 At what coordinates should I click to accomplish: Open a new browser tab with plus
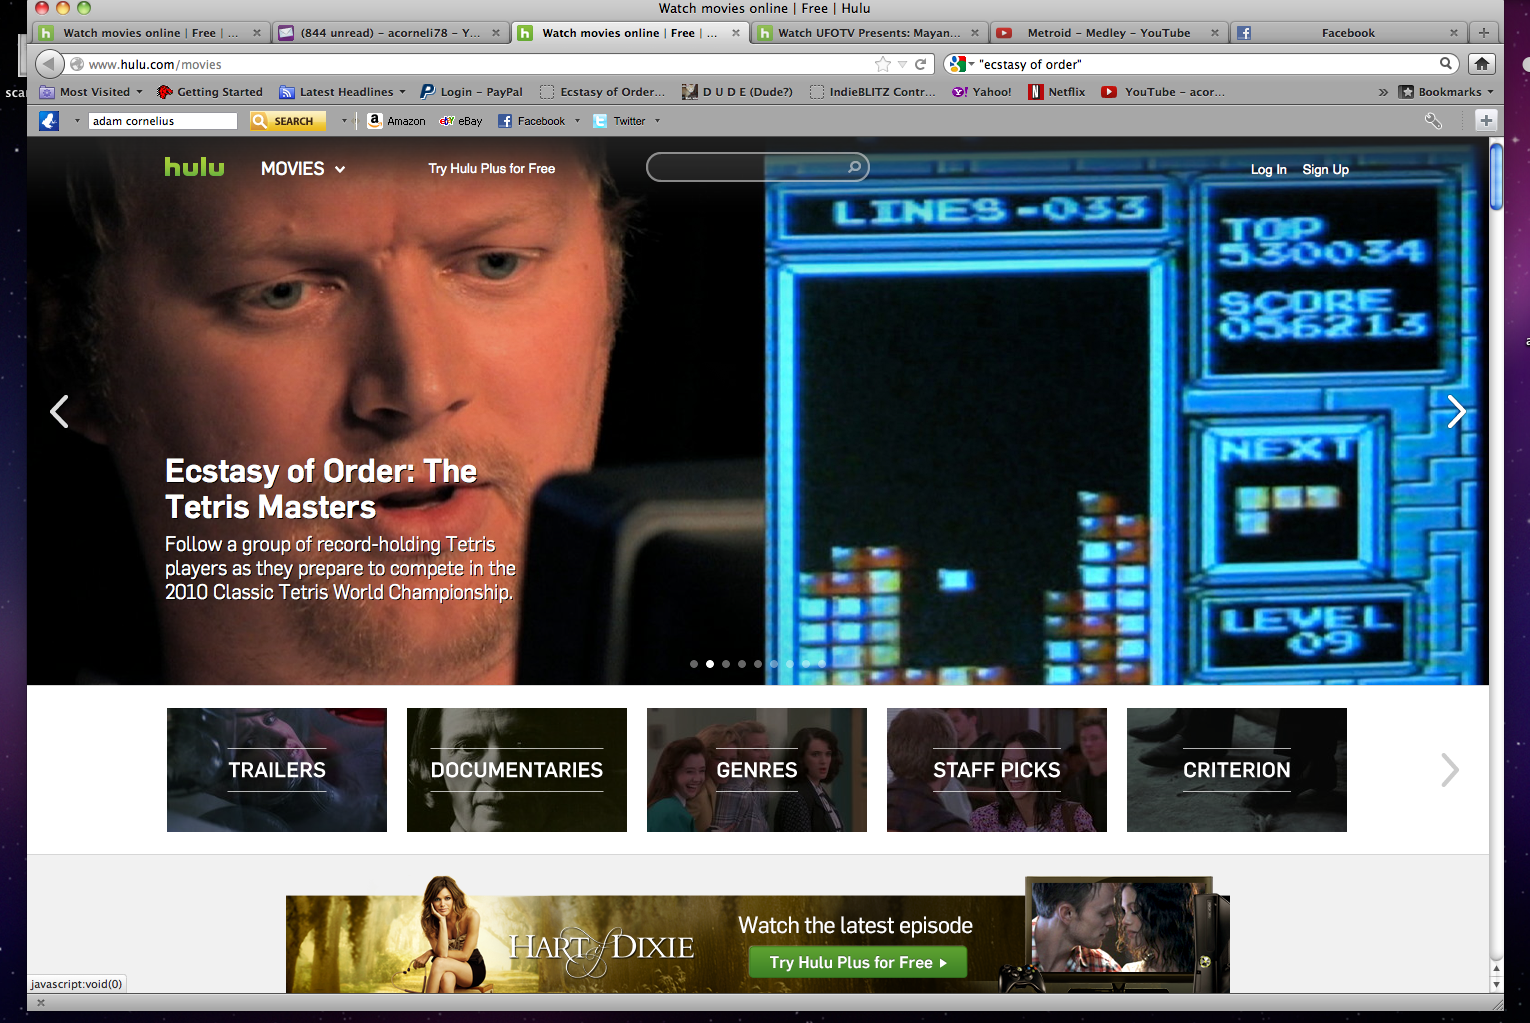[1484, 33]
